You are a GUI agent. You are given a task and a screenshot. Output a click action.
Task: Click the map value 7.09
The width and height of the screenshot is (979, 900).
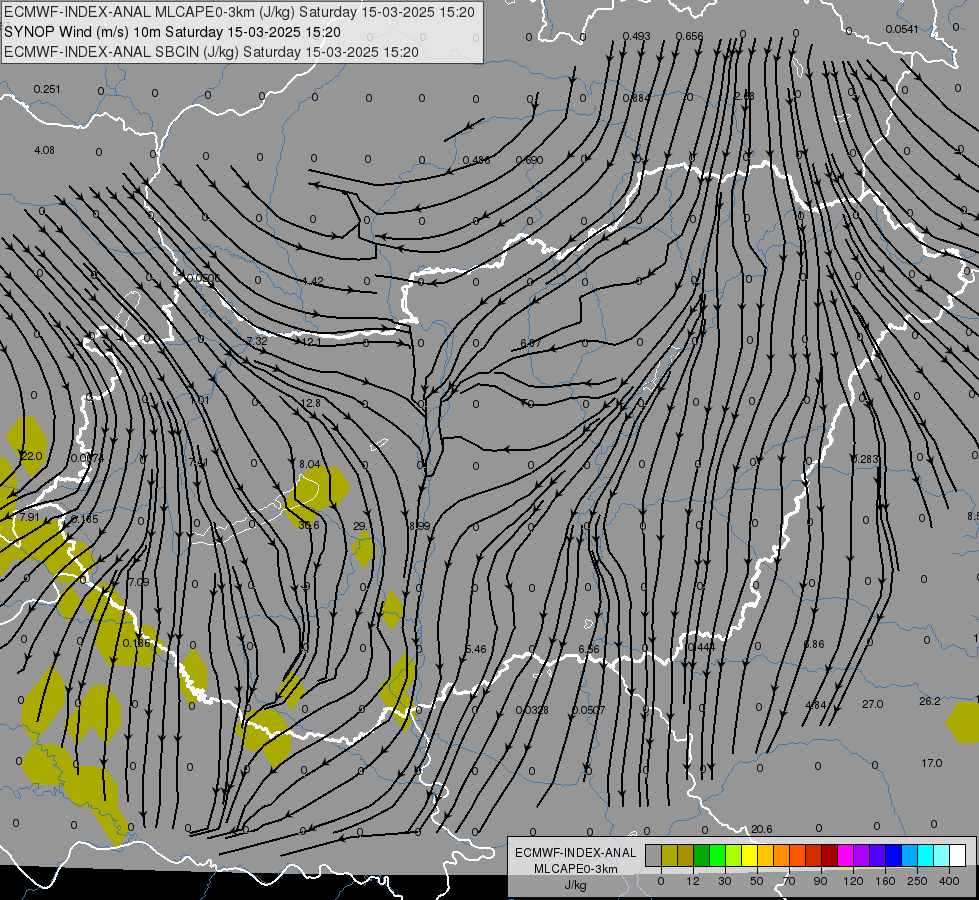[138, 582]
